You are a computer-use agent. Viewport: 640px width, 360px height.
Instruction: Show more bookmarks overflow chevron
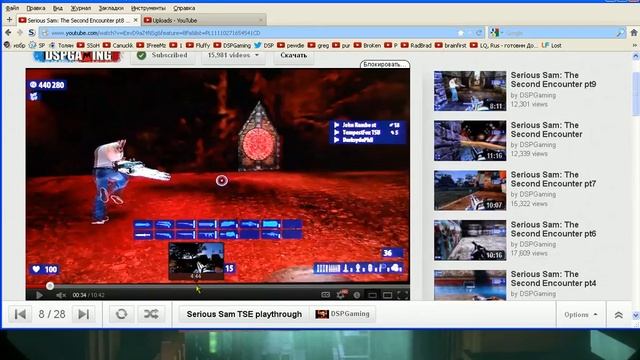point(635,45)
